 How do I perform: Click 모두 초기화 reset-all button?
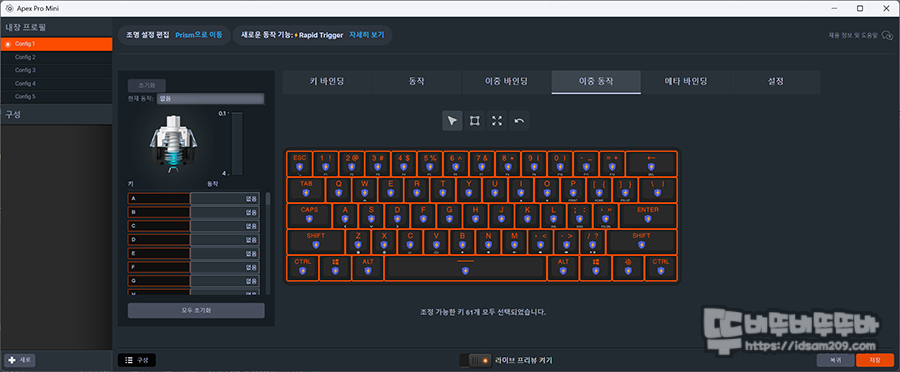(196, 311)
